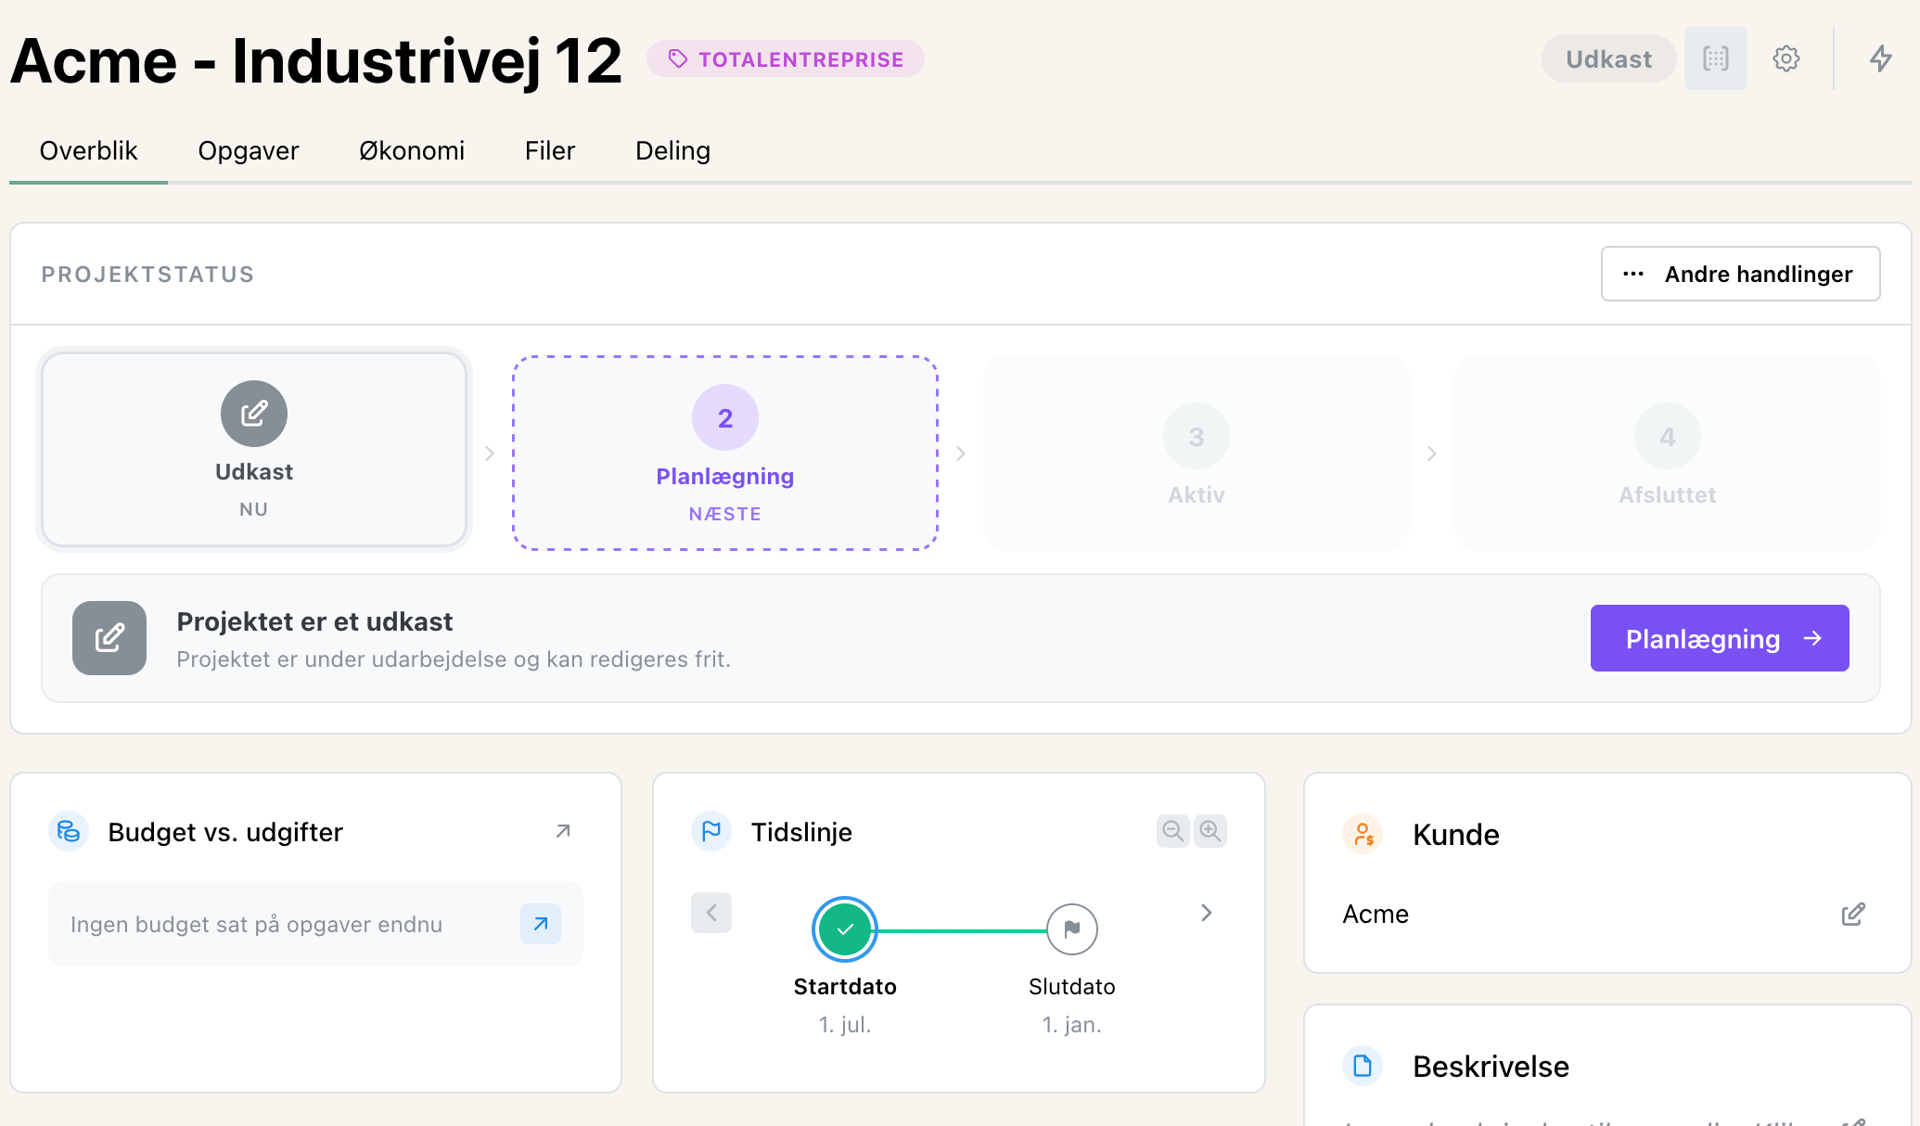
Task: Click the chevron between Udkast and Planlægning
Action: [490, 454]
